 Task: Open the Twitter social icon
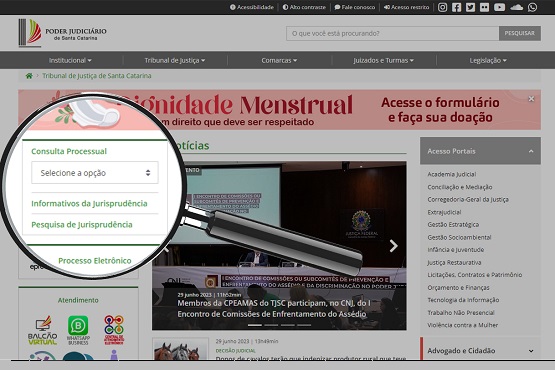[470, 7]
